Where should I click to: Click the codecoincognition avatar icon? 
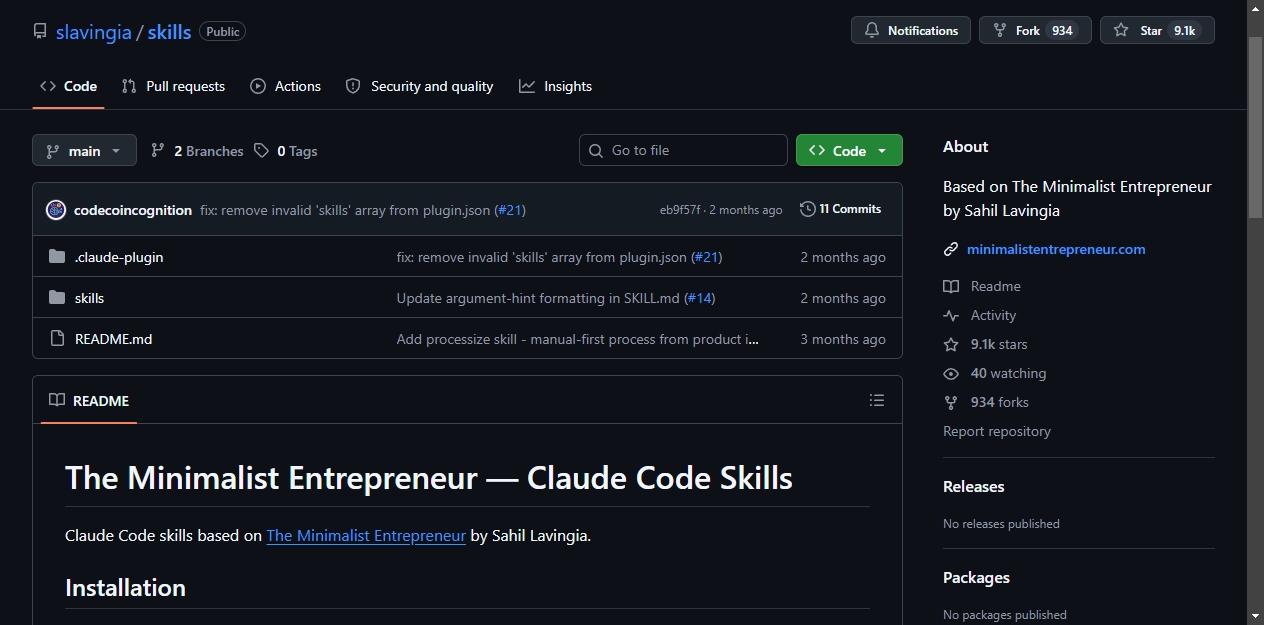click(x=56, y=210)
